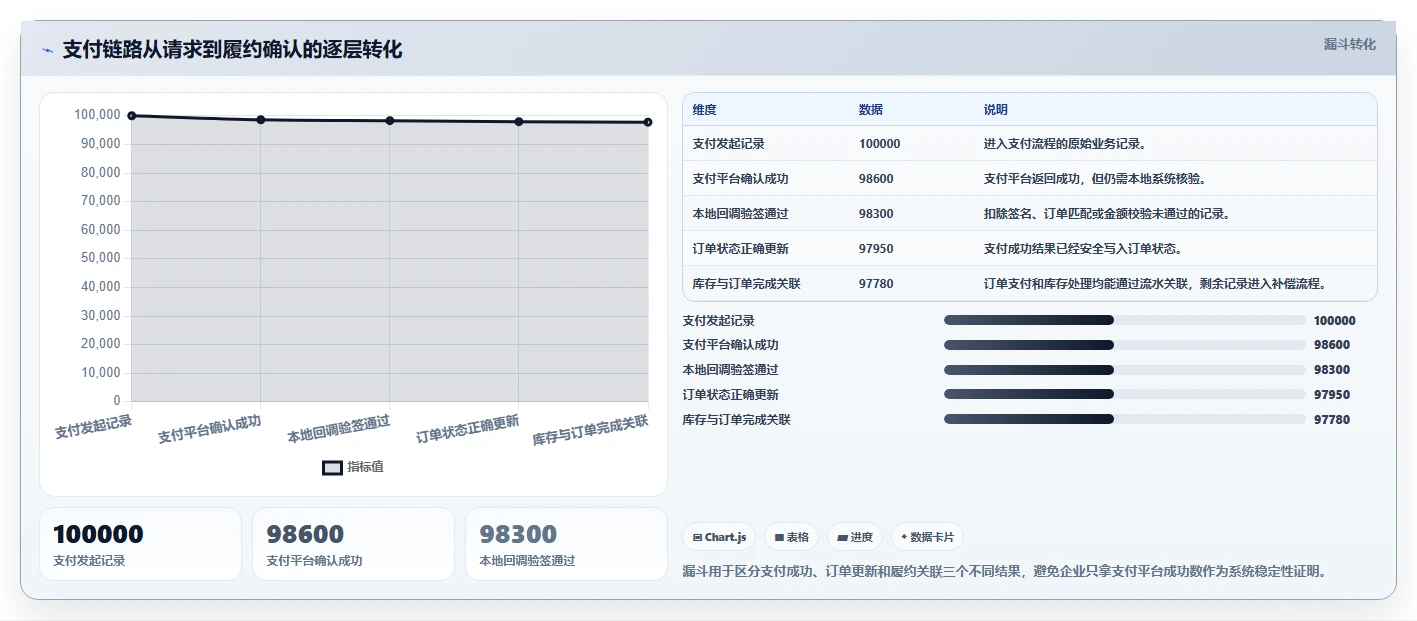Click the 数据 column header
Image resolution: width=1417 pixels, height=621 pixels.
[x=870, y=110]
